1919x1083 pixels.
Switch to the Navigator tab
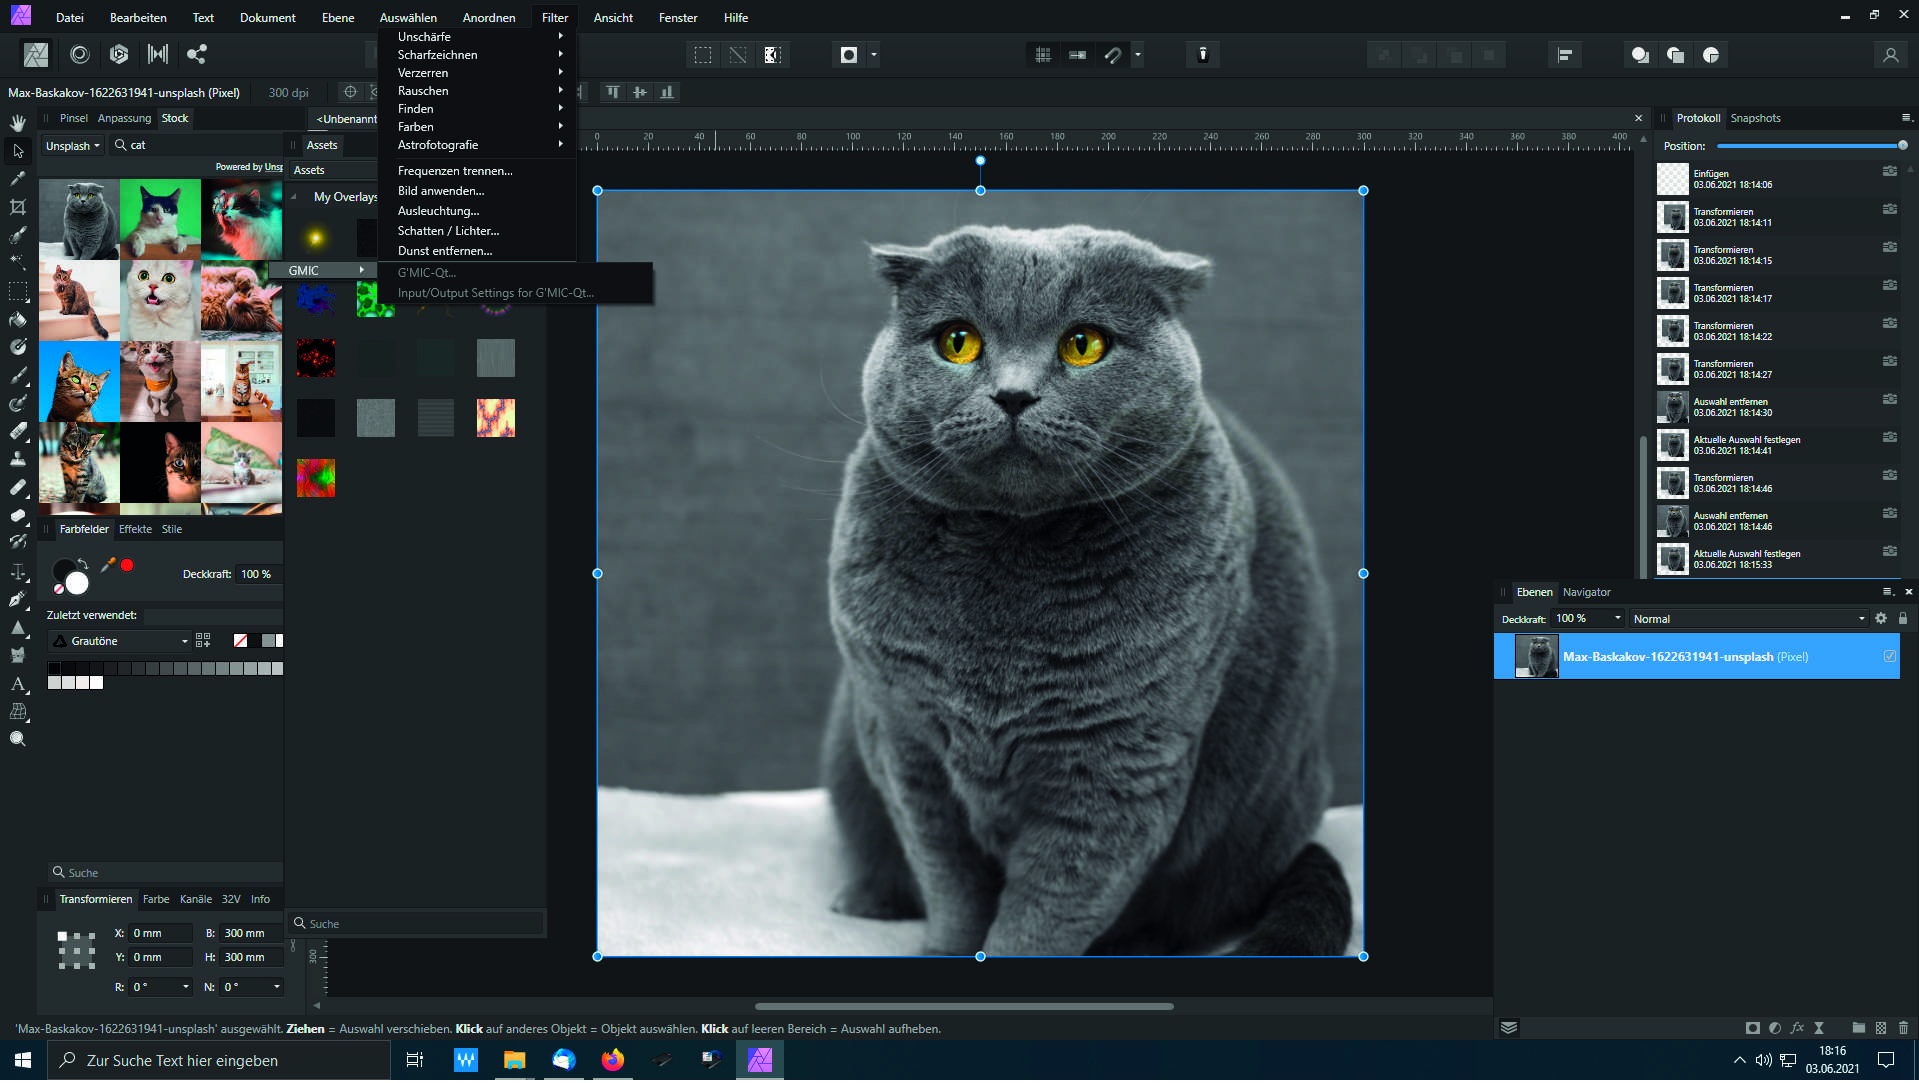(x=1586, y=592)
